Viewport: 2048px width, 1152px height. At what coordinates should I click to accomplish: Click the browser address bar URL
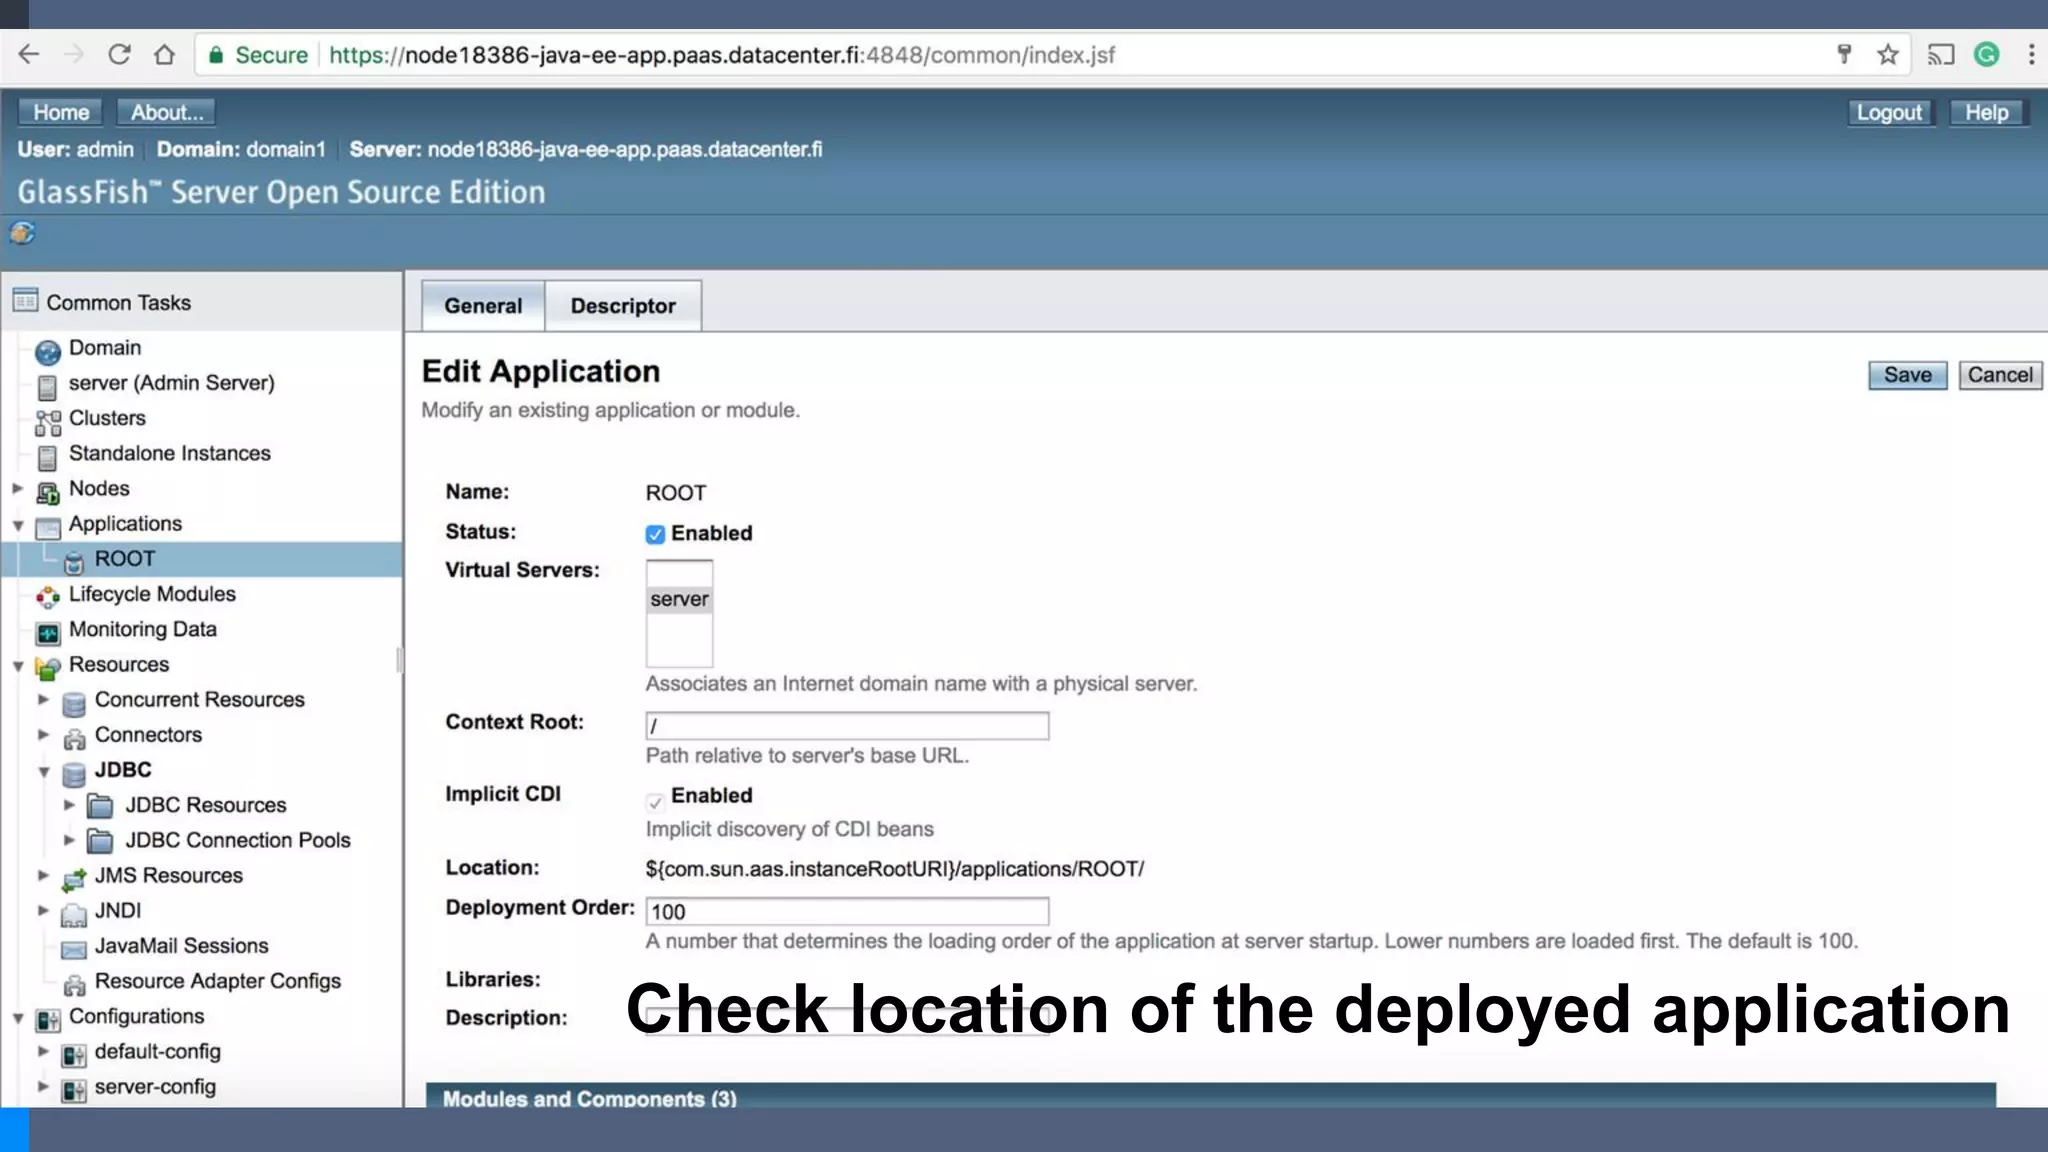(x=722, y=55)
